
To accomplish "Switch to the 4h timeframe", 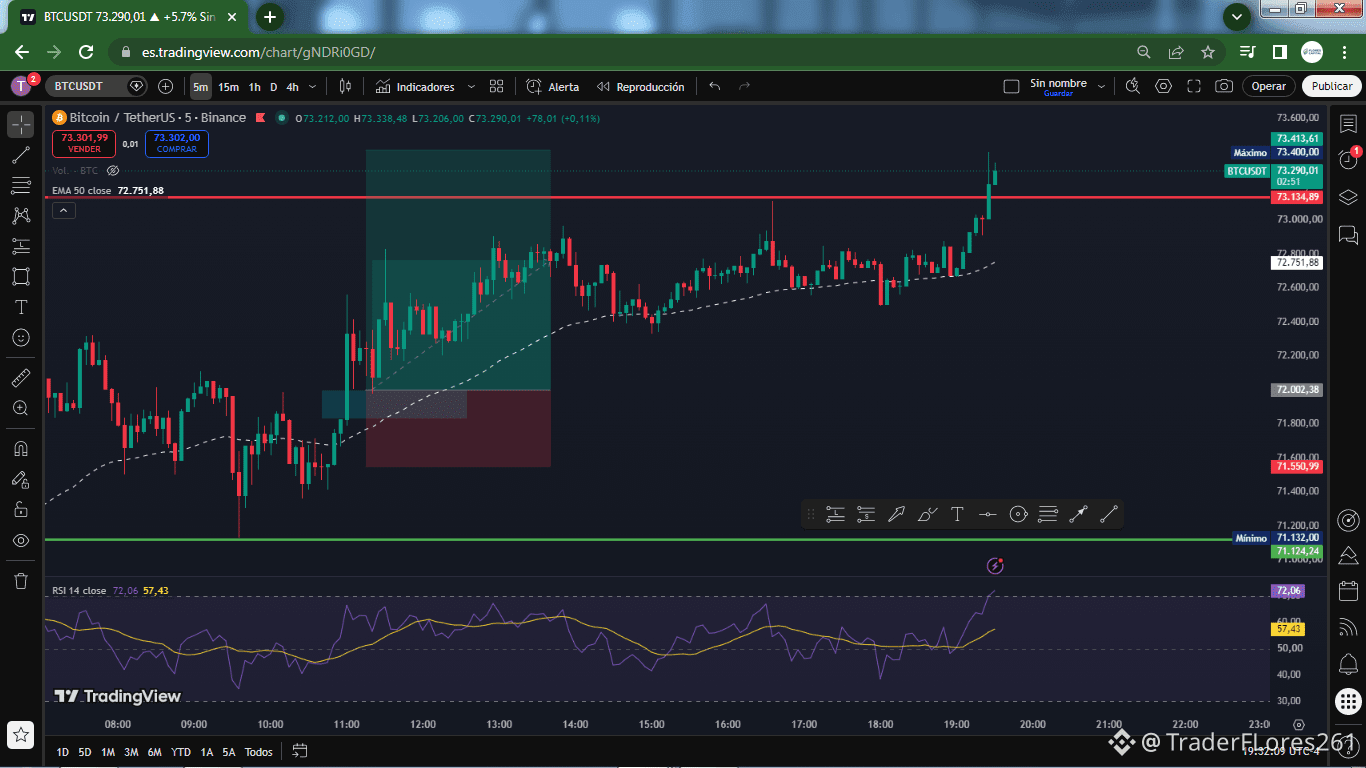I will coord(292,87).
